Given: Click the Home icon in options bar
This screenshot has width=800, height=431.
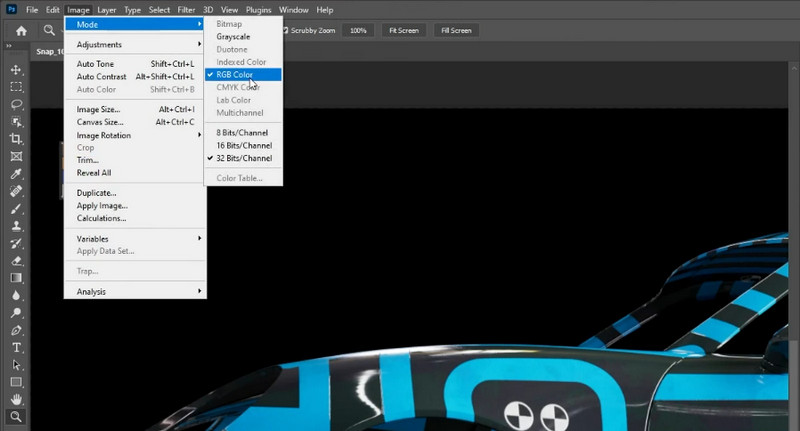Looking at the screenshot, I should pyautogui.click(x=21, y=31).
